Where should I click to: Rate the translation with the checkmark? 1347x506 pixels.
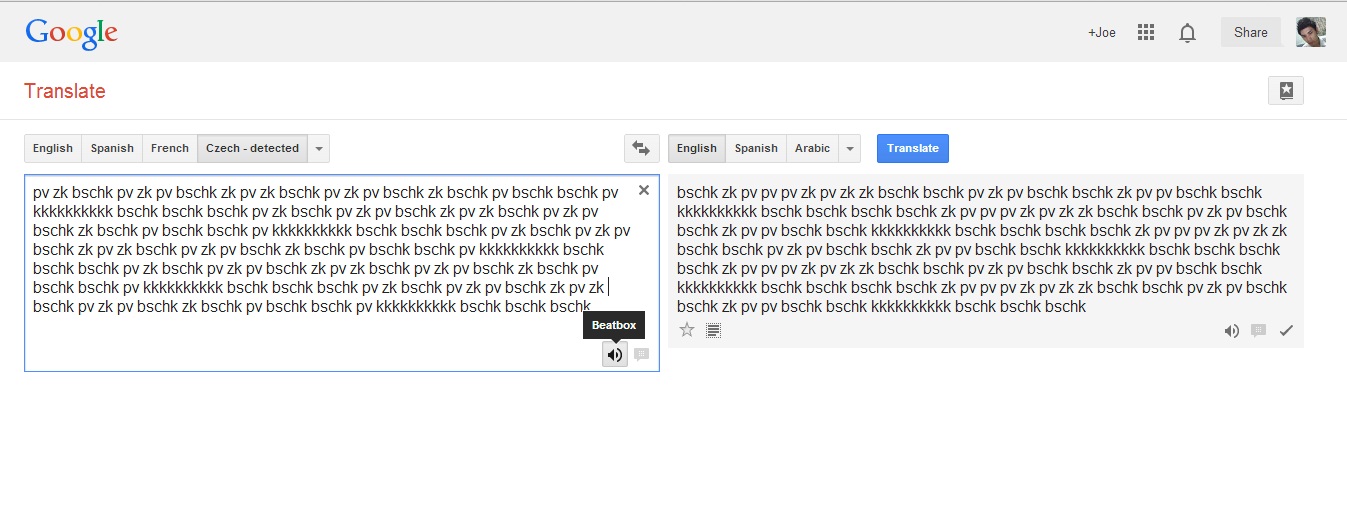click(x=1286, y=330)
